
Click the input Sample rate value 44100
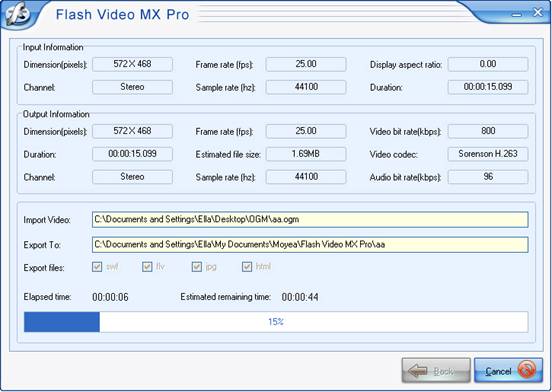click(x=306, y=87)
